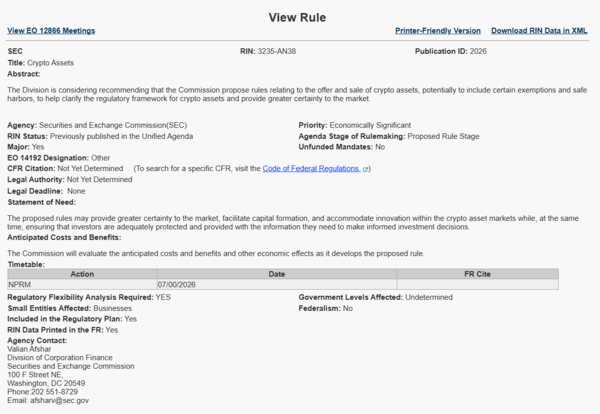The height and width of the screenshot is (414, 600).
Task: Click Small Entities Affected value Businesses
Action: point(112,308)
